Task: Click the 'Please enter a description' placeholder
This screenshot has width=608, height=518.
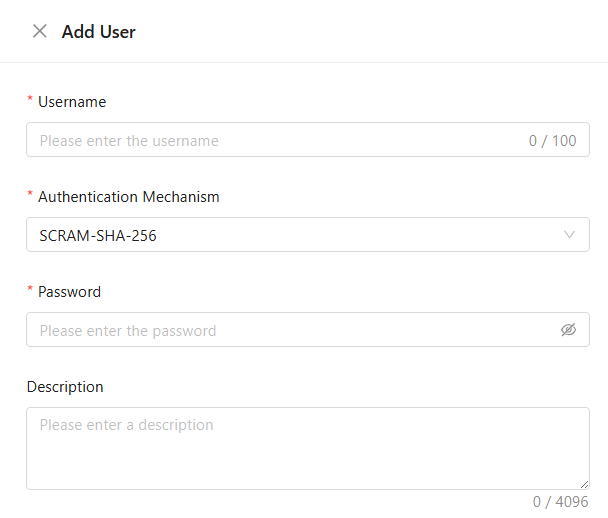Action: click(x=126, y=425)
